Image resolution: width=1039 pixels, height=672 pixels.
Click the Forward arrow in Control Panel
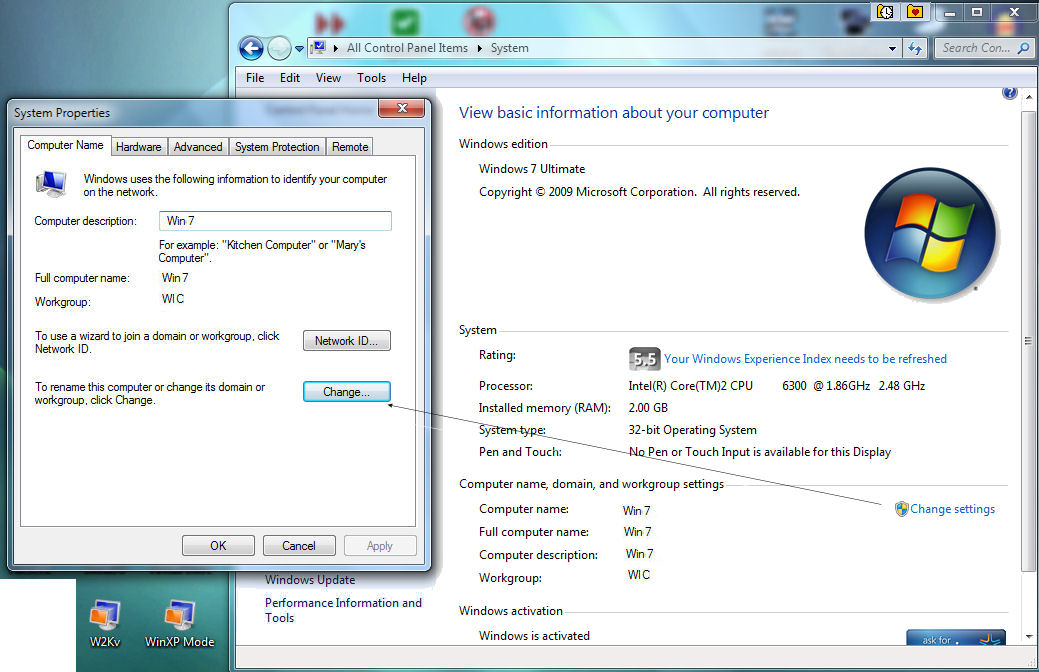[279, 48]
